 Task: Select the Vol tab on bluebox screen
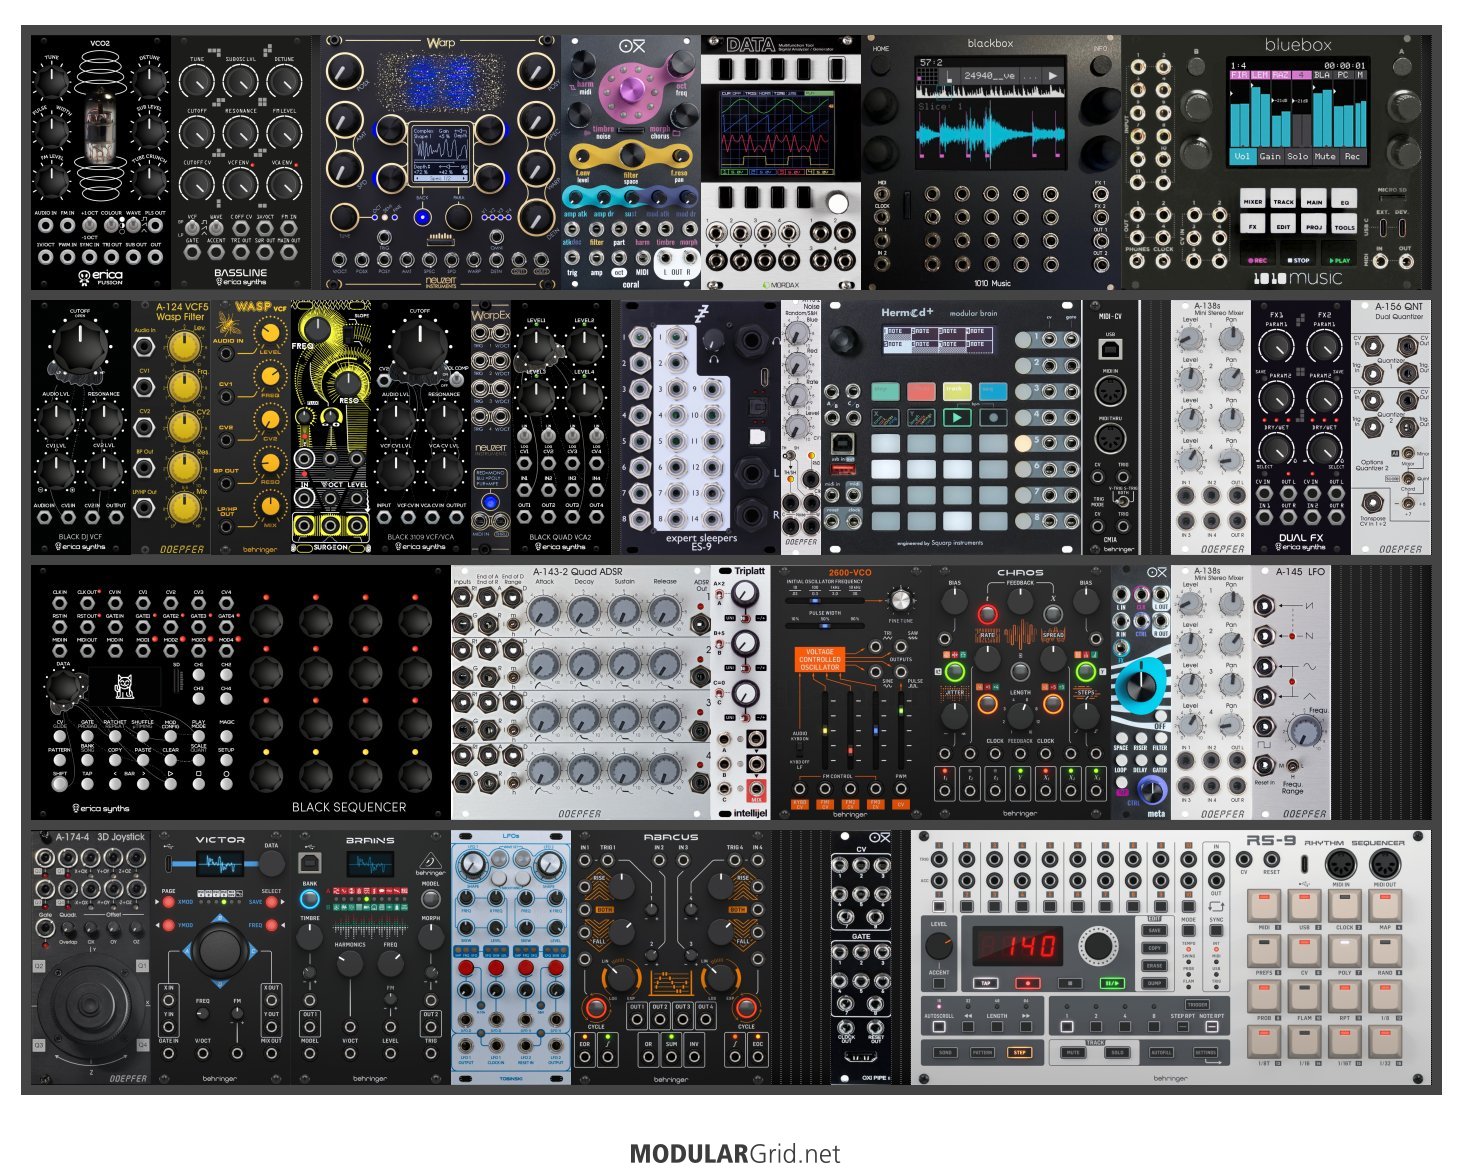1242,157
